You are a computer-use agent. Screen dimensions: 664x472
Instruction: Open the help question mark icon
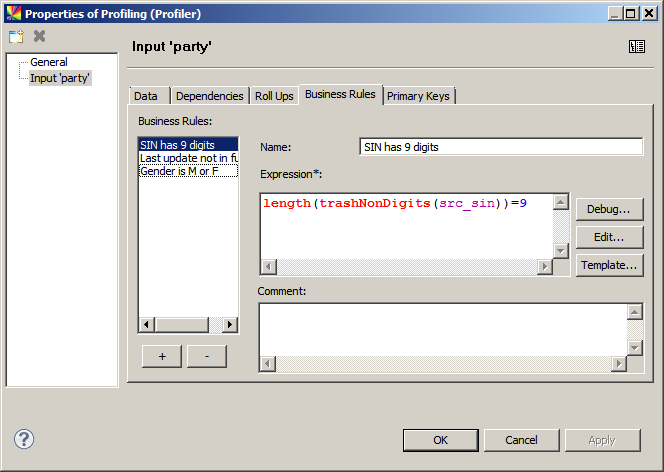point(24,439)
